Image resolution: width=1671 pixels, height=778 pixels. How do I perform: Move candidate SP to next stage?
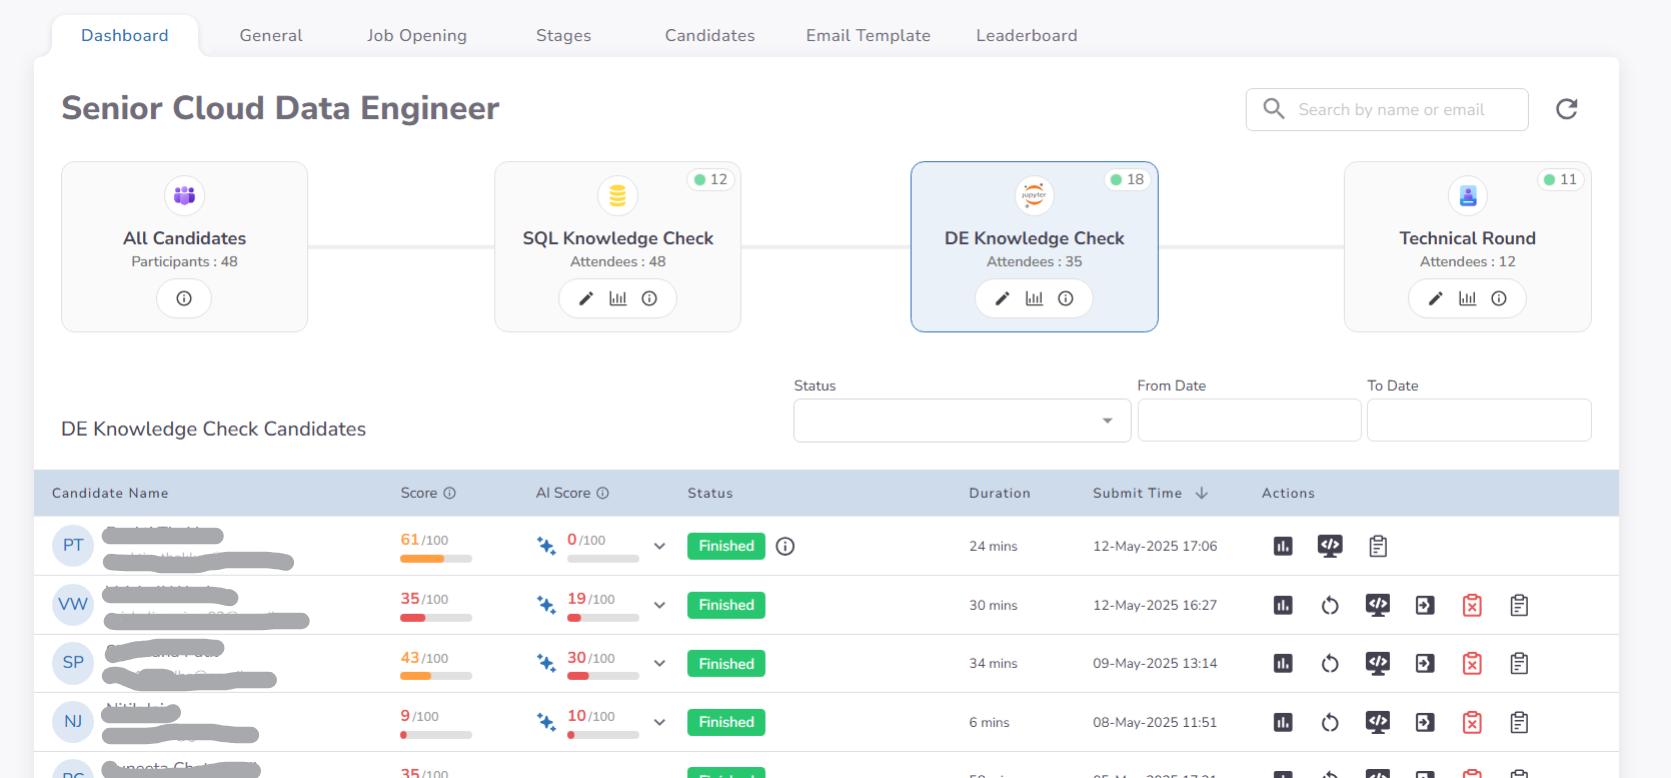1425,663
